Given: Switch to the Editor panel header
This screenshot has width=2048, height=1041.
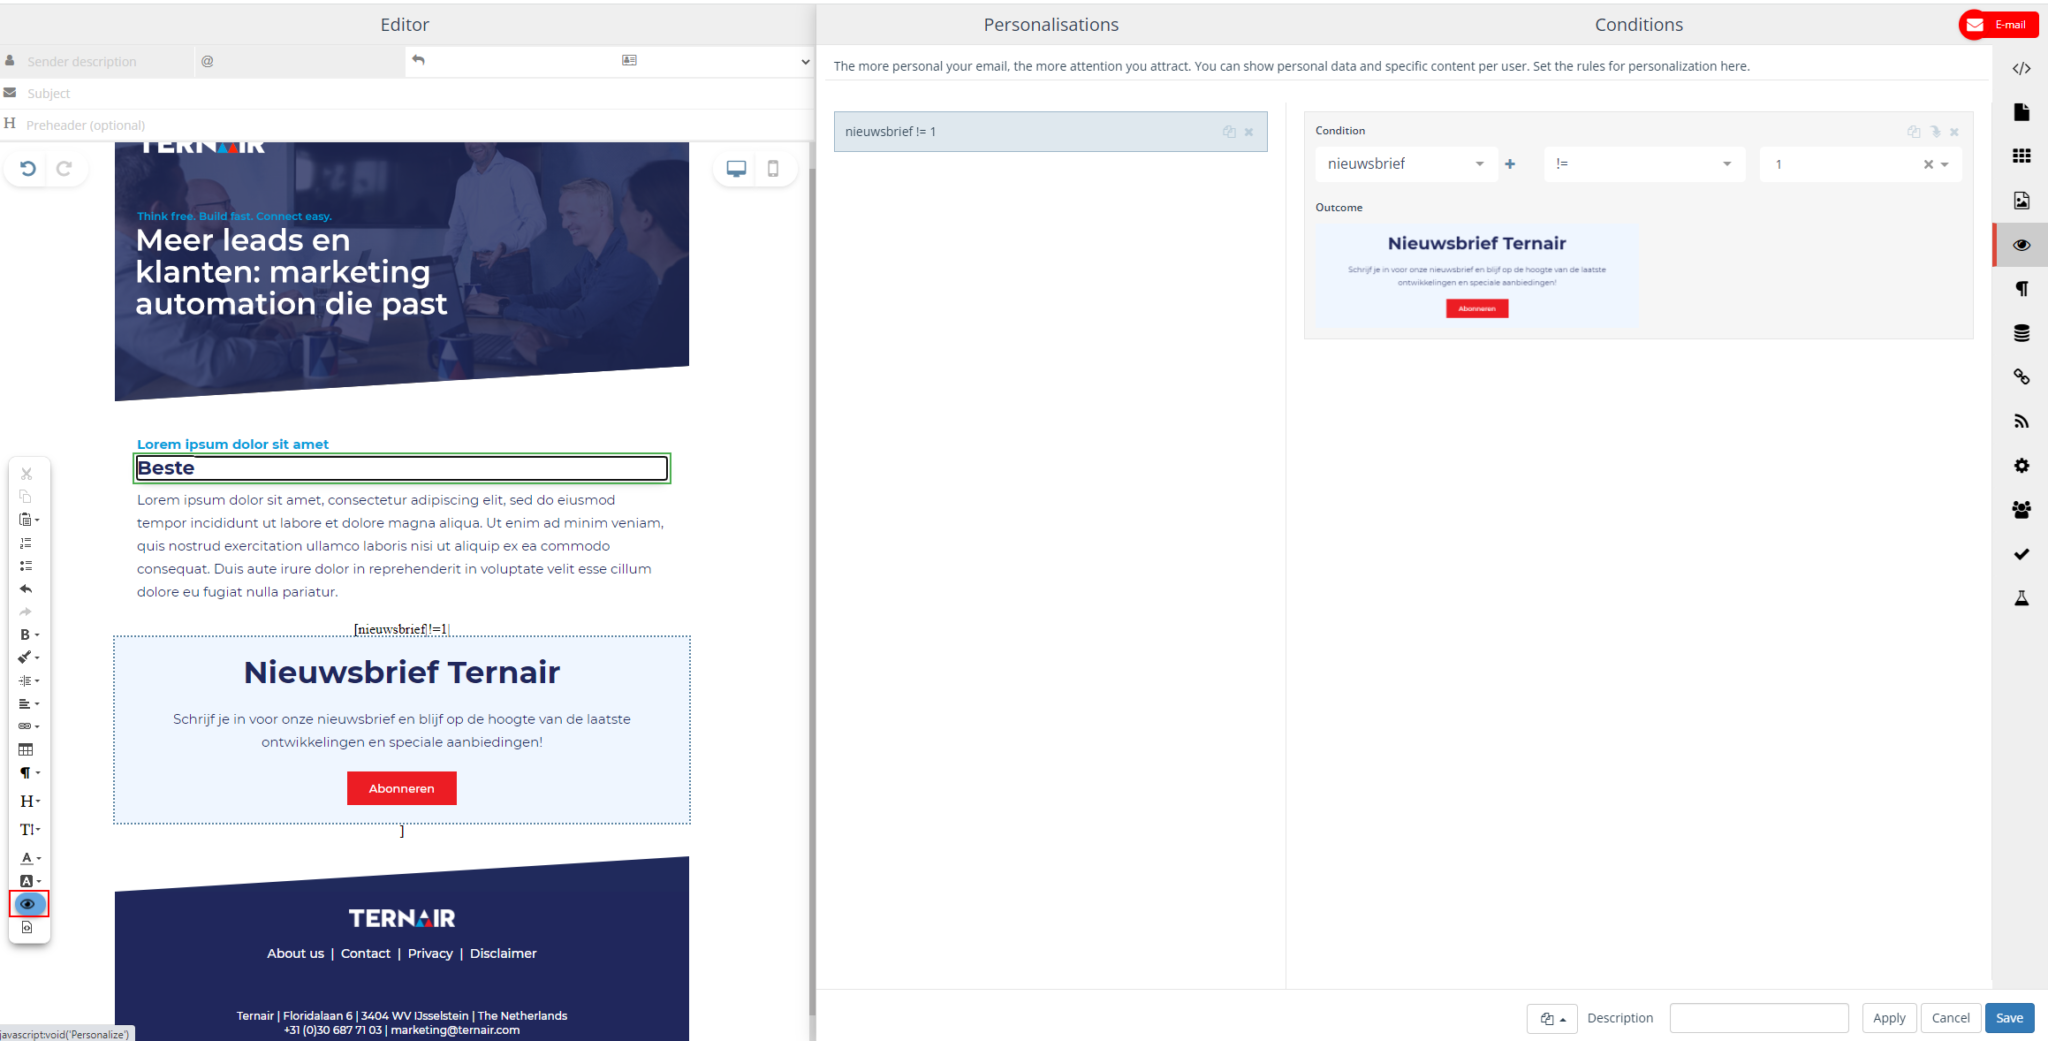Looking at the screenshot, I should tap(404, 24).
